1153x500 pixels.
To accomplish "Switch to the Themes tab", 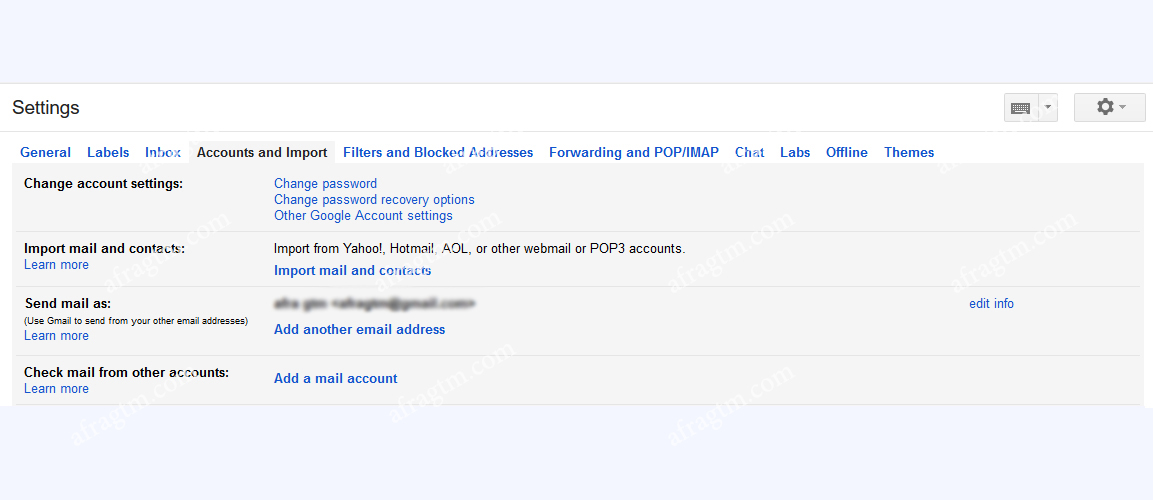I will tap(909, 152).
